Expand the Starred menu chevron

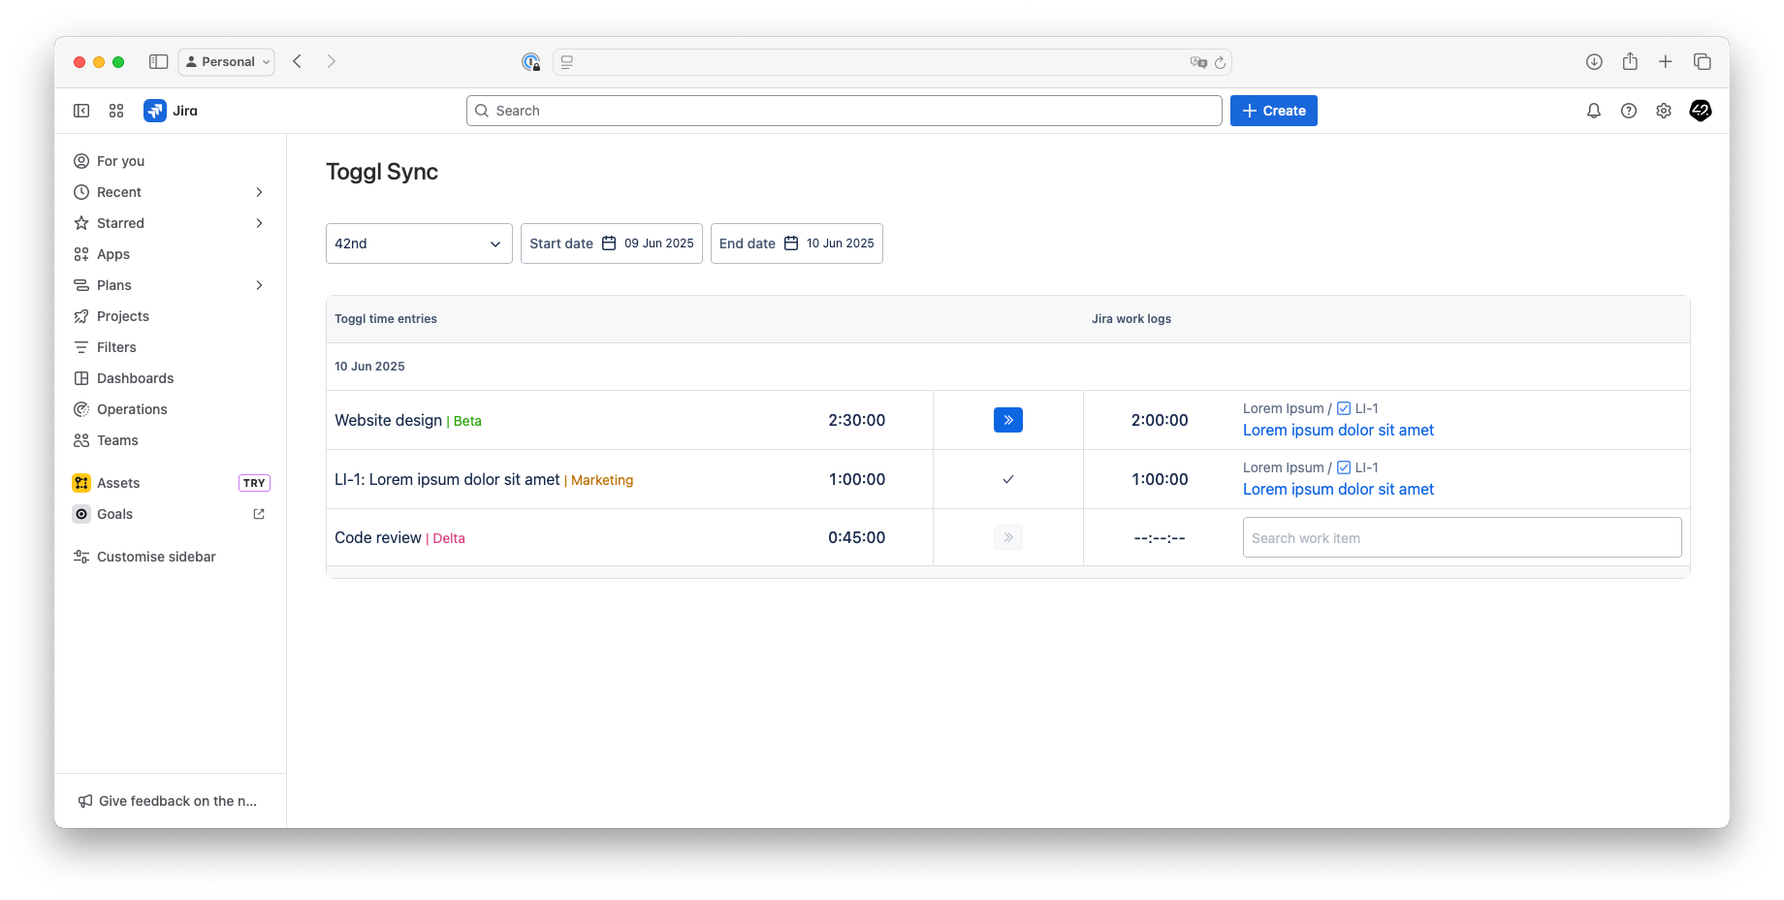pyautogui.click(x=259, y=223)
